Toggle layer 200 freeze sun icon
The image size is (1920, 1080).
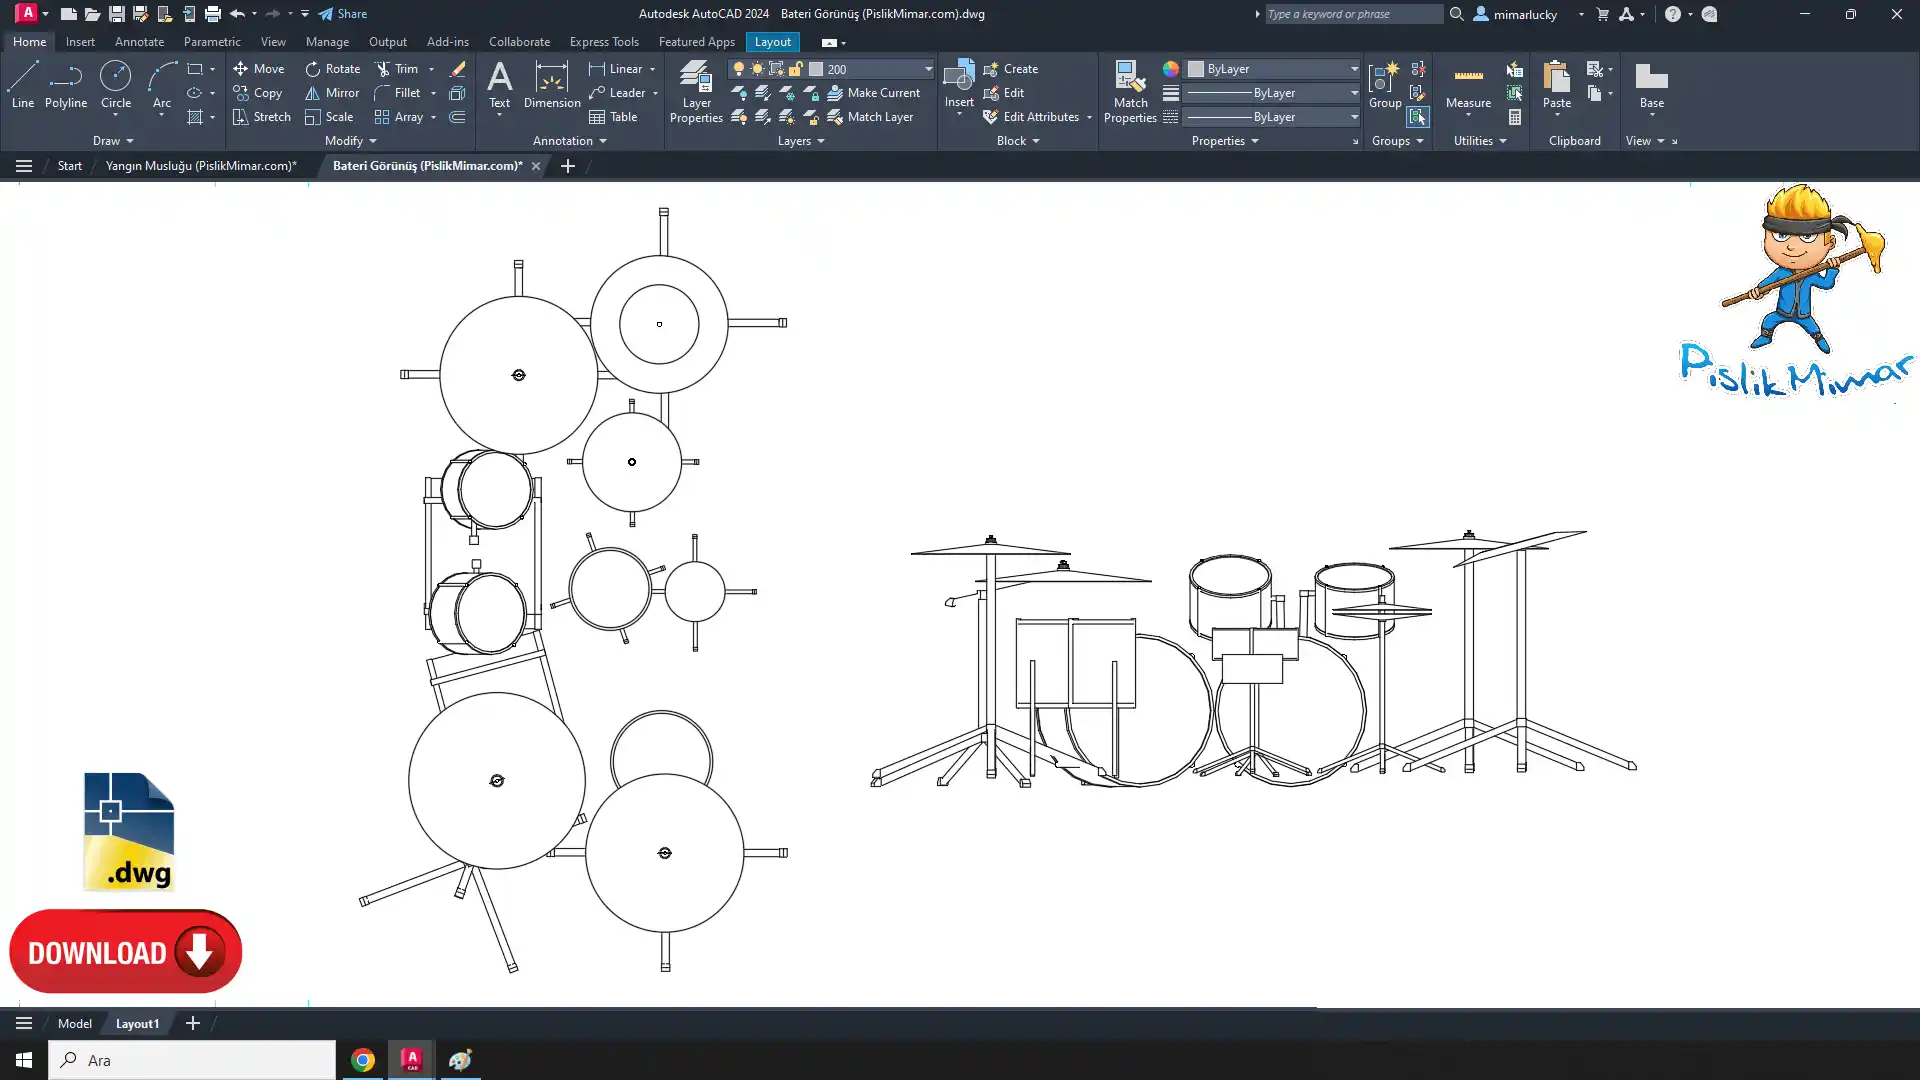point(757,69)
